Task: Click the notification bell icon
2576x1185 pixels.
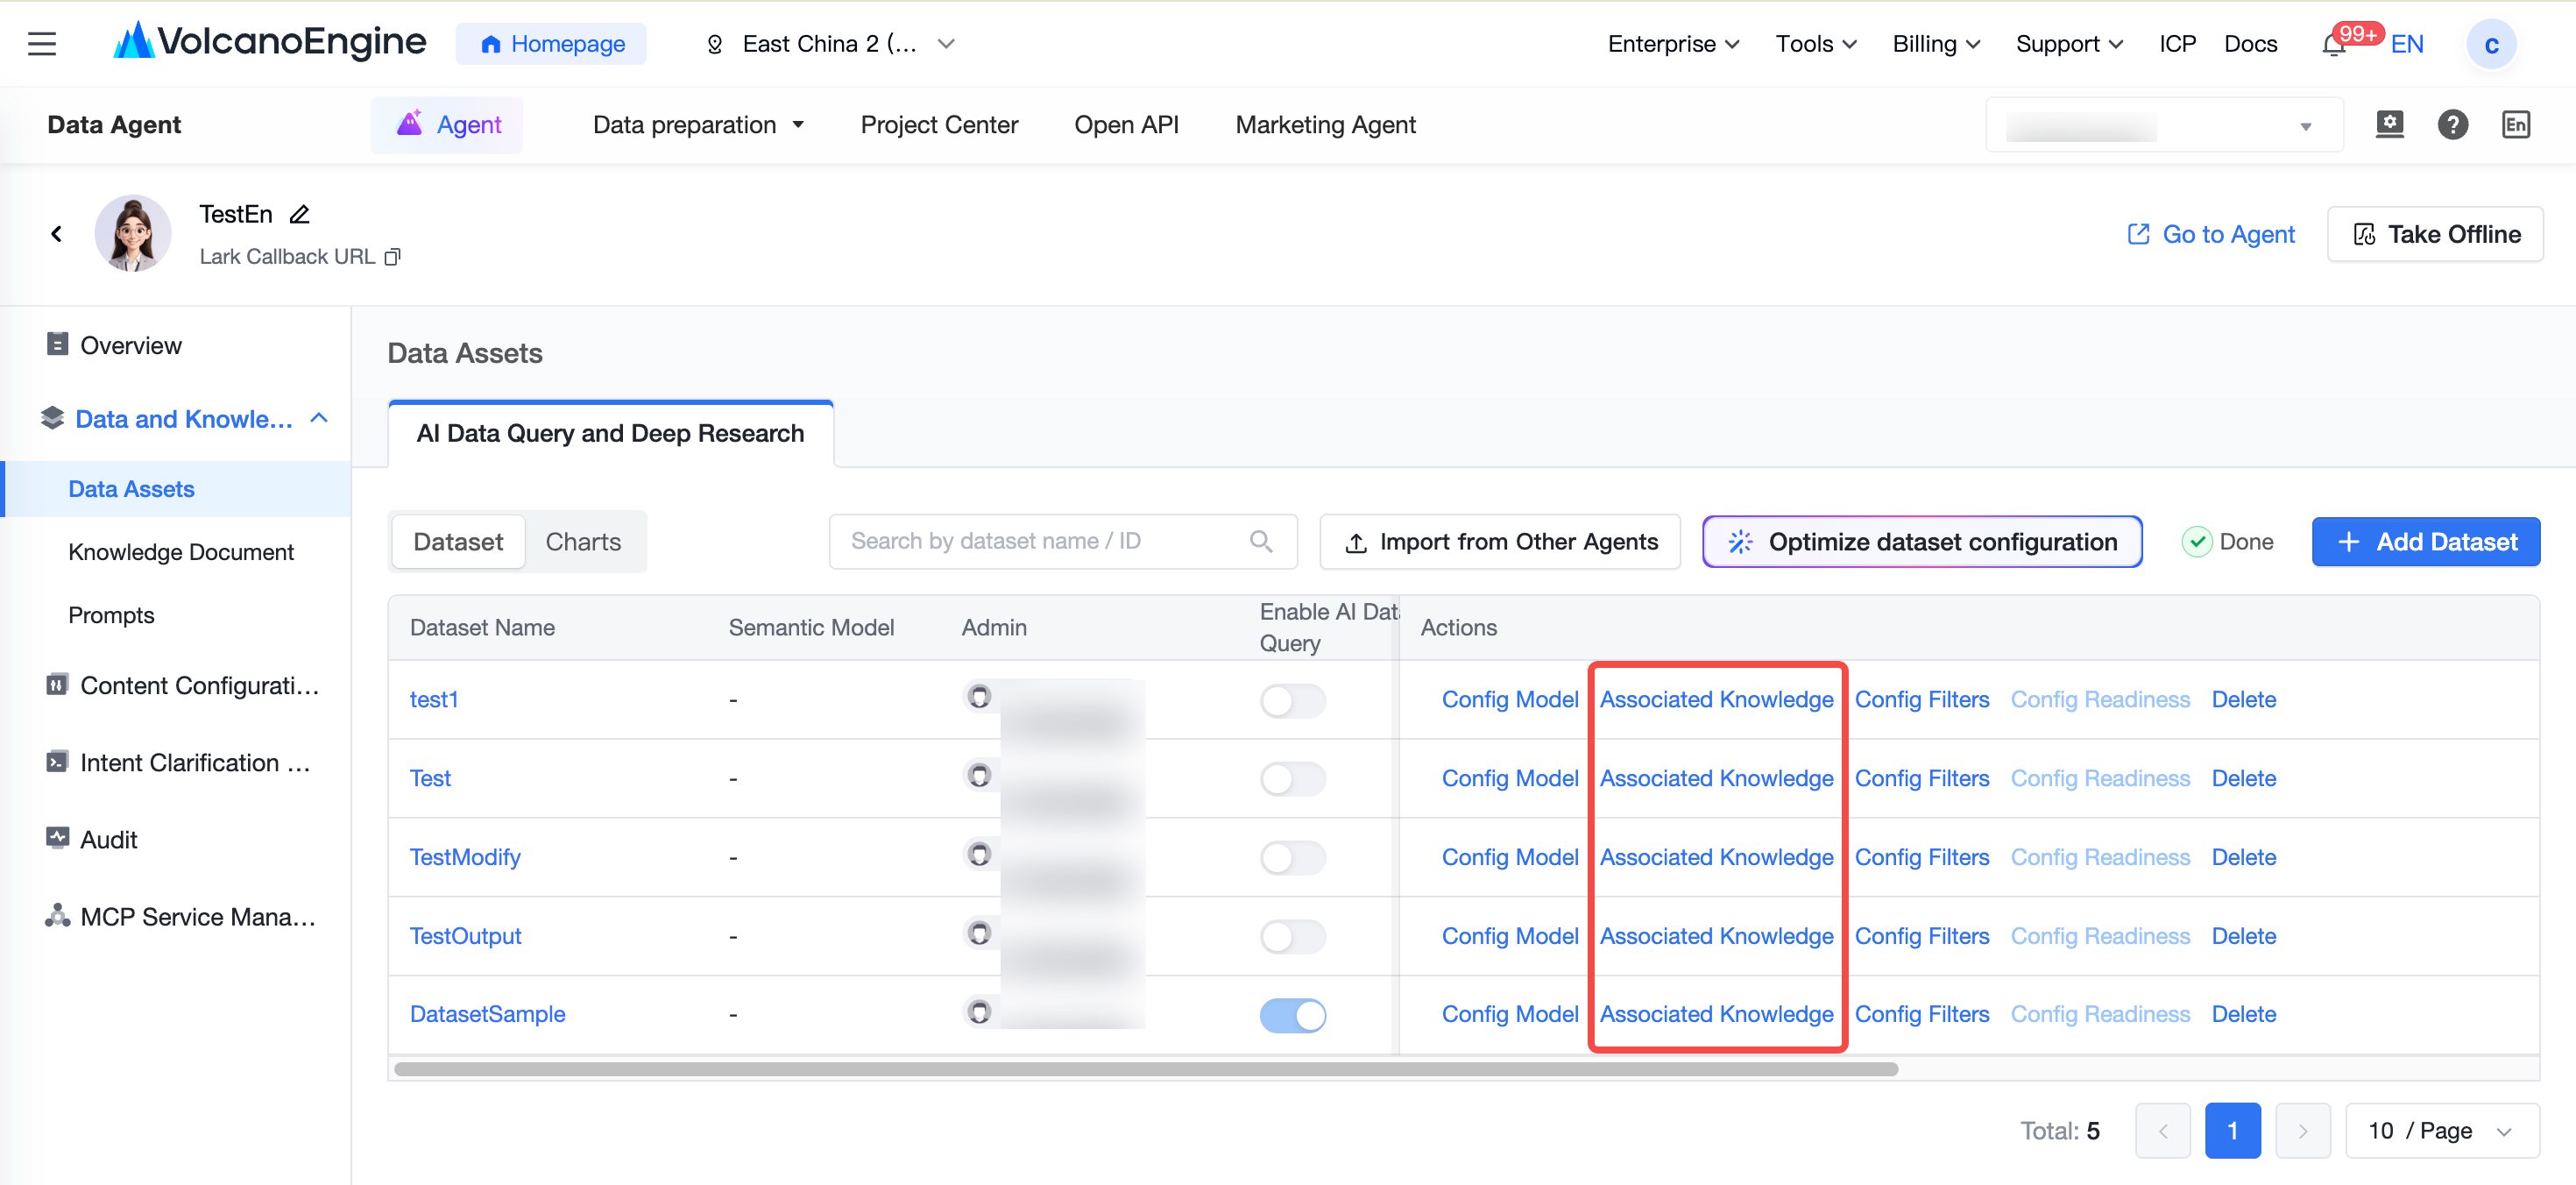Action: pyautogui.click(x=2334, y=45)
